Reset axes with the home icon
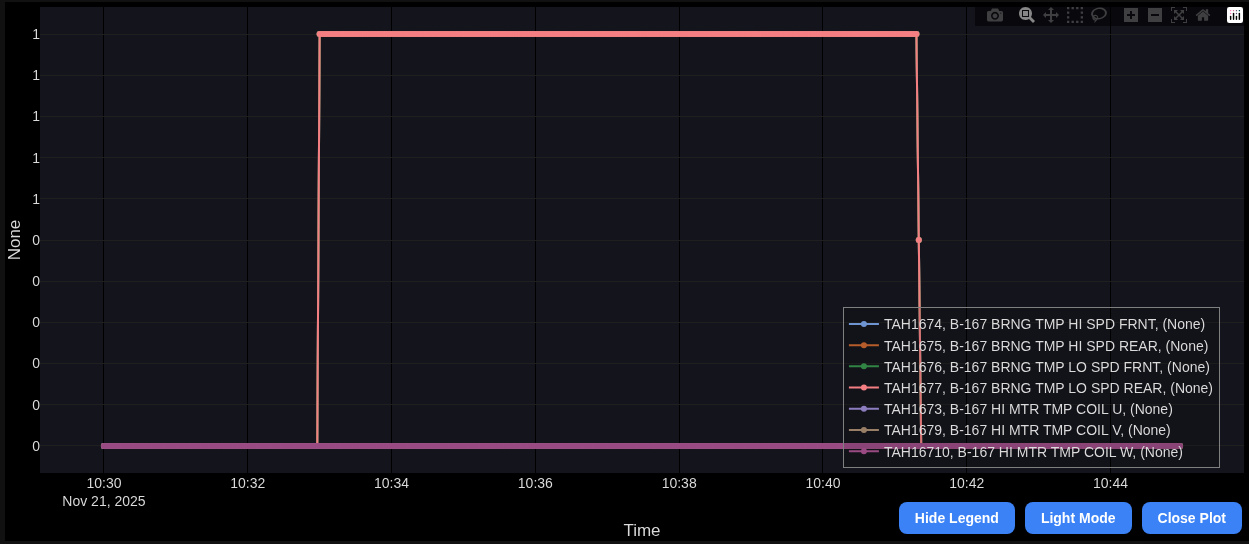 coord(1203,15)
